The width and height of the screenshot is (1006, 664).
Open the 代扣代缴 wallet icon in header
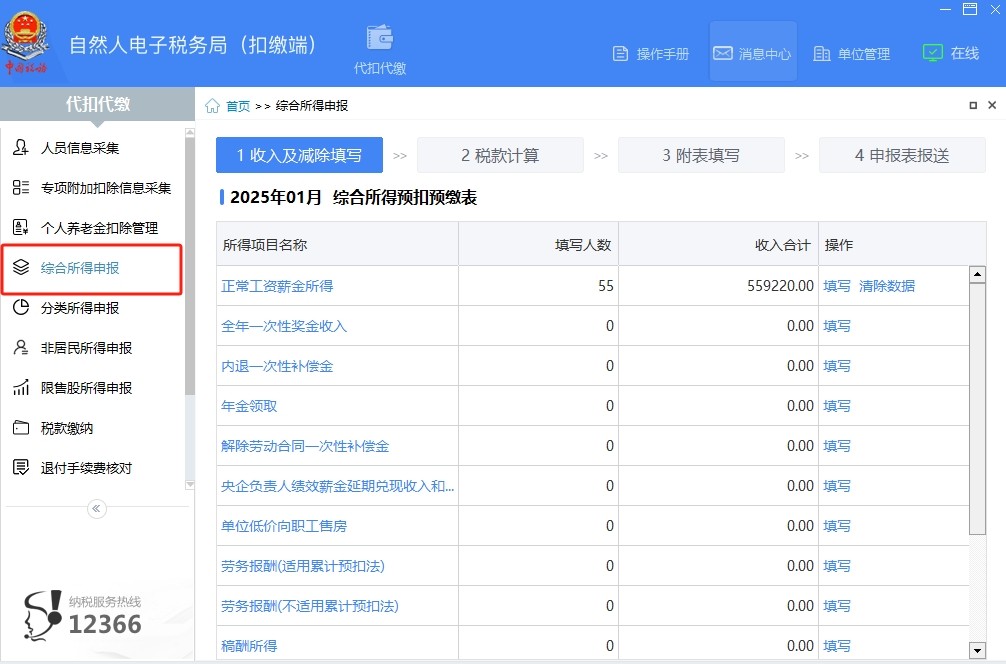point(380,37)
